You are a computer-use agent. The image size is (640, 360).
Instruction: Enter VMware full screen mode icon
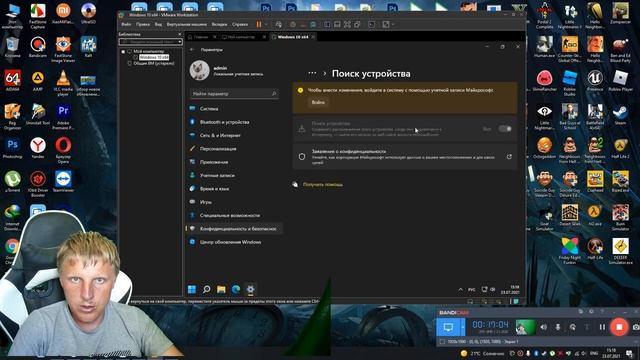(x=347, y=24)
